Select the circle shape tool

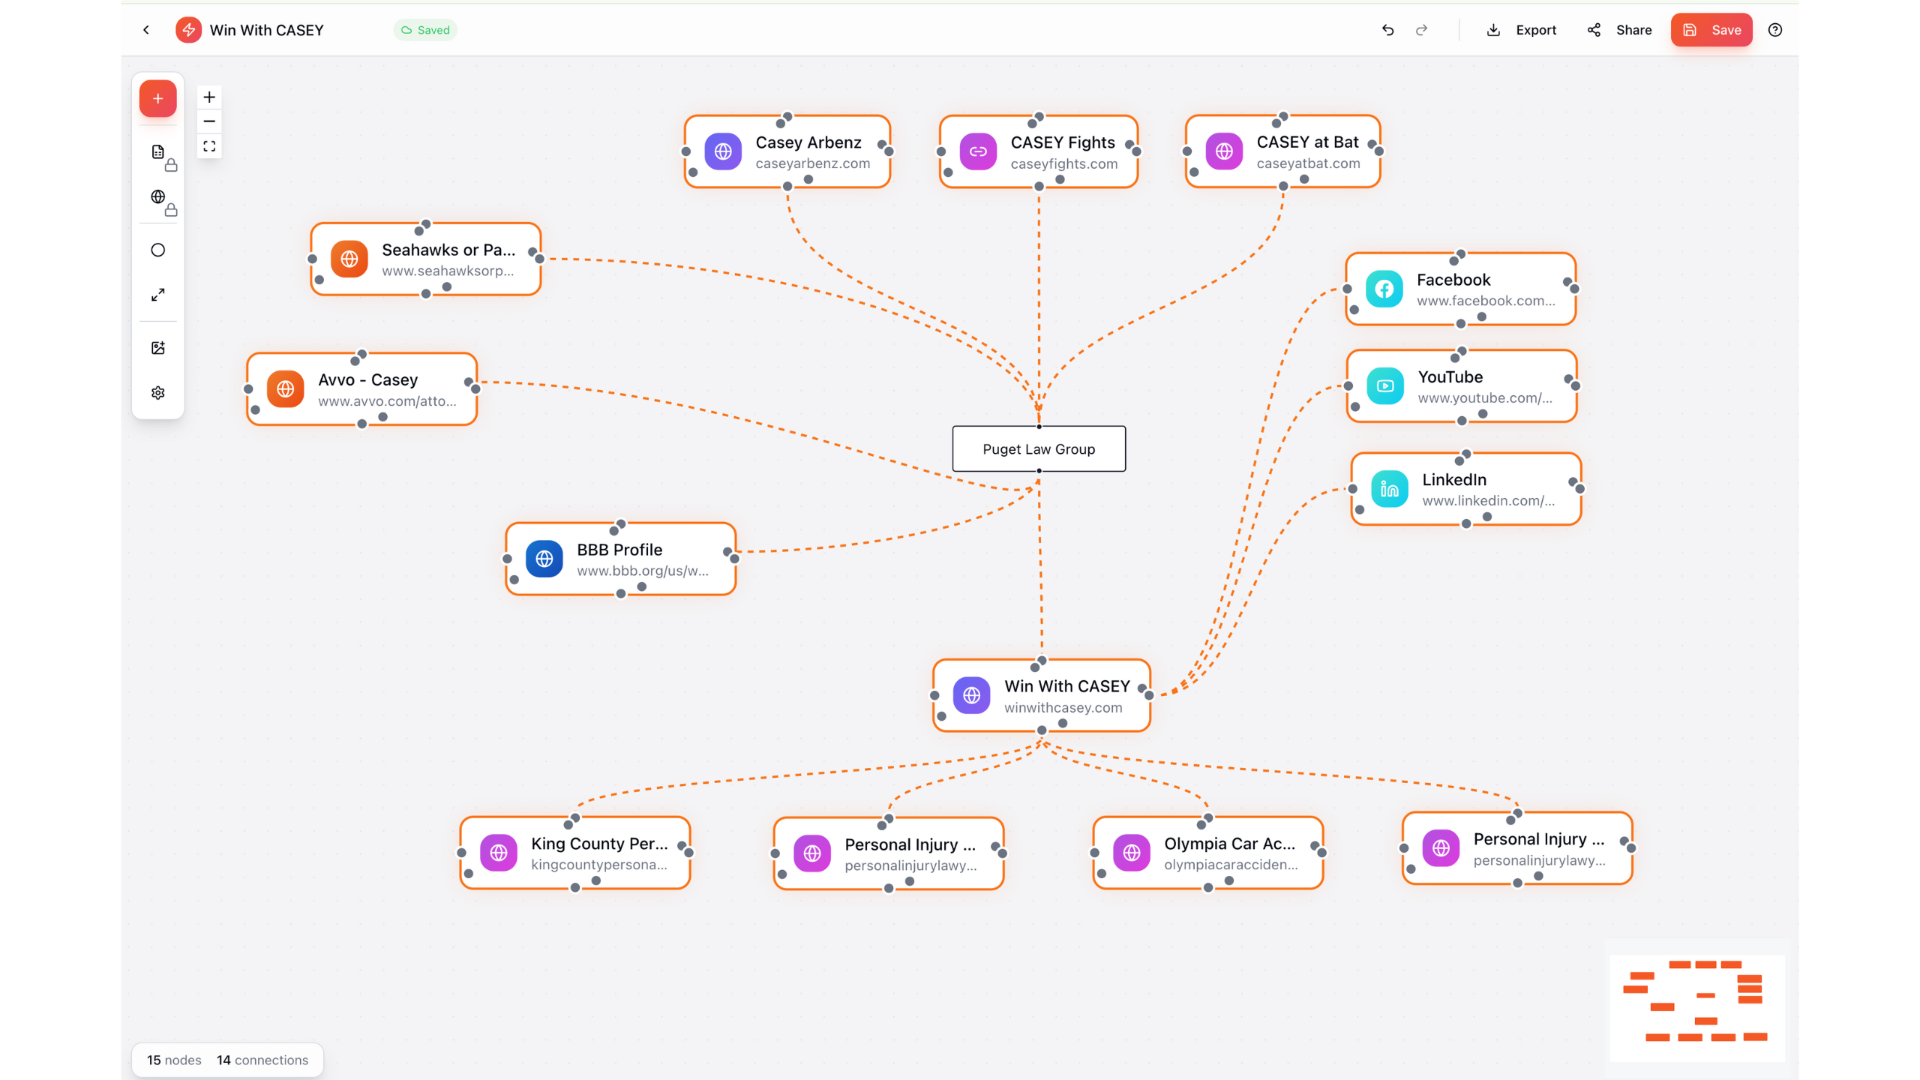[158, 250]
